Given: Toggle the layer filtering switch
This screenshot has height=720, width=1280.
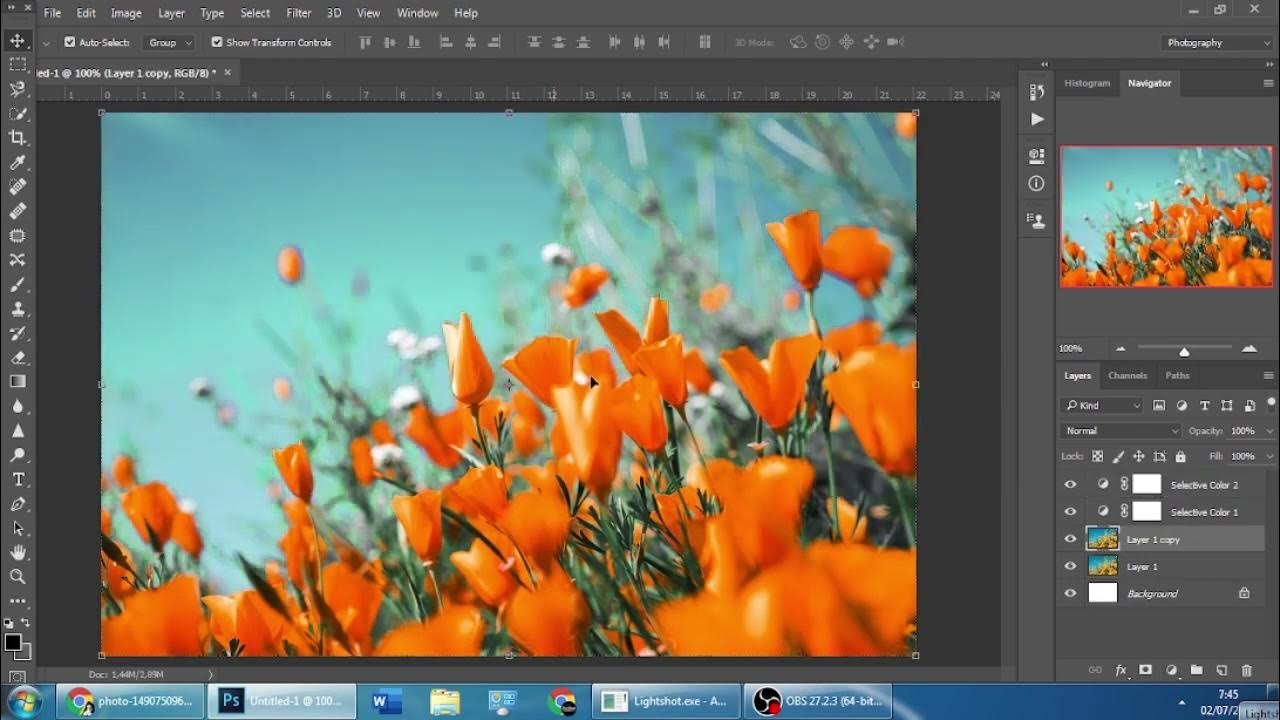Looking at the screenshot, I should click(x=1271, y=404).
